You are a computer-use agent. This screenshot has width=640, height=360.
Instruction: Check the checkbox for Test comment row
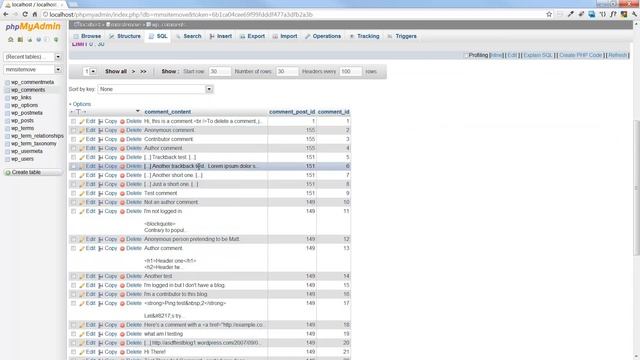coord(73,193)
